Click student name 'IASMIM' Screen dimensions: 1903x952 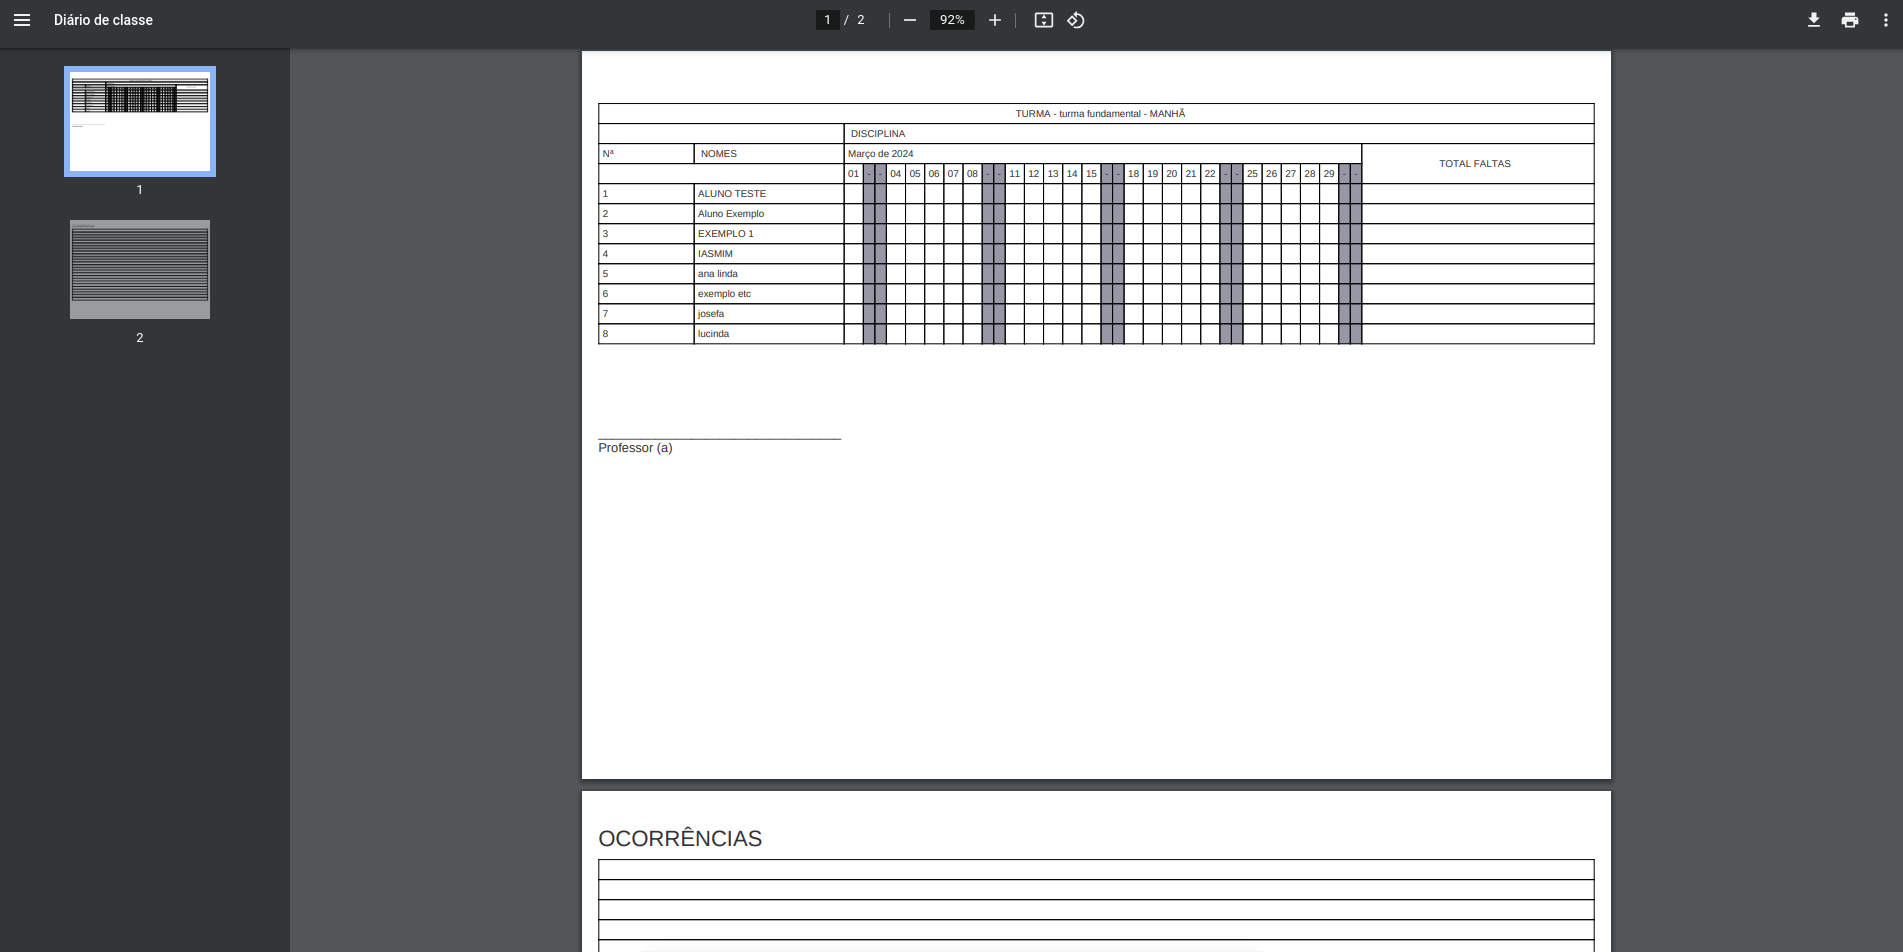tap(715, 254)
